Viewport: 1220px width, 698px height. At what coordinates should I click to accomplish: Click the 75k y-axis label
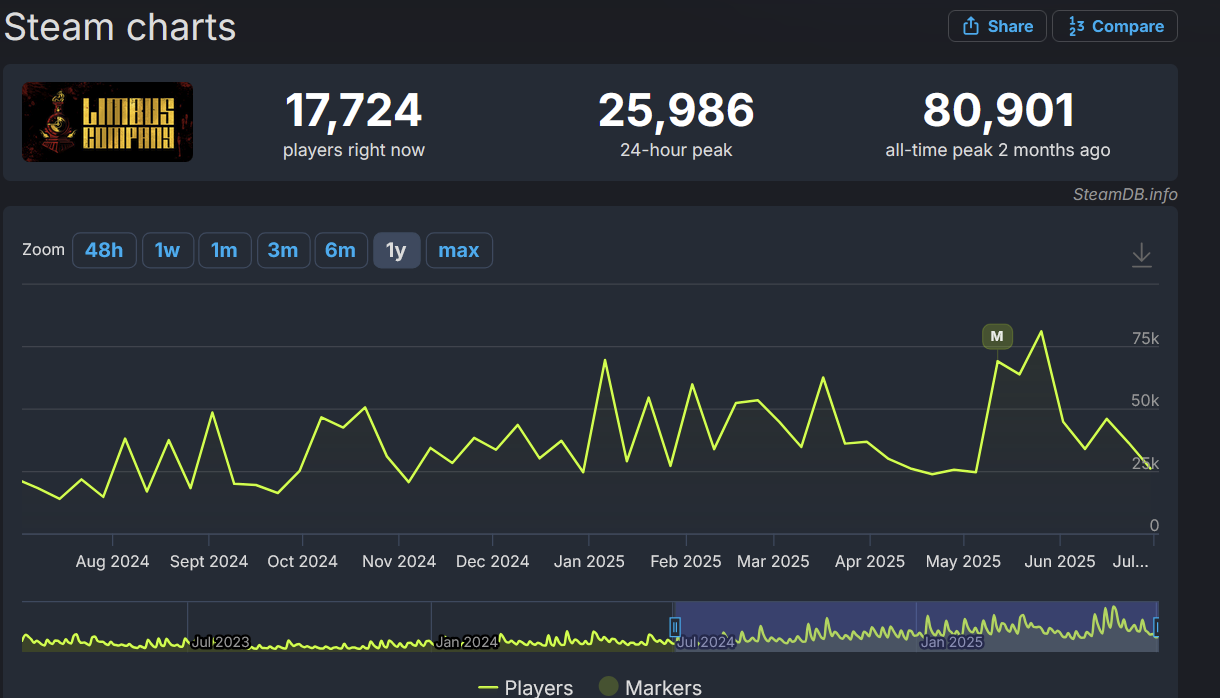pyautogui.click(x=1145, y=339)
